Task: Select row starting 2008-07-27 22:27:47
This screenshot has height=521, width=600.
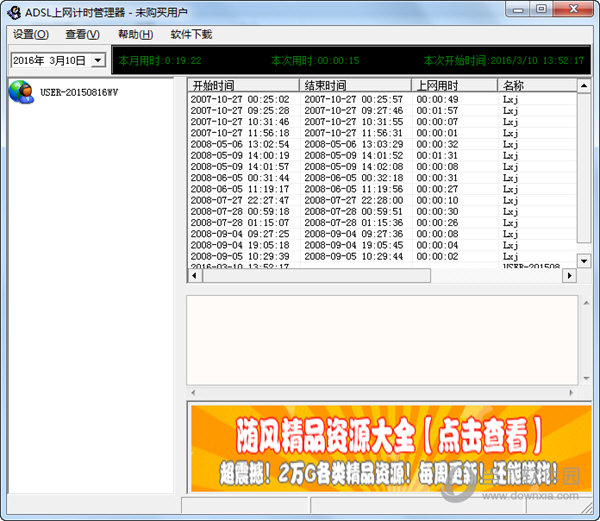Action: pos(382,200)
